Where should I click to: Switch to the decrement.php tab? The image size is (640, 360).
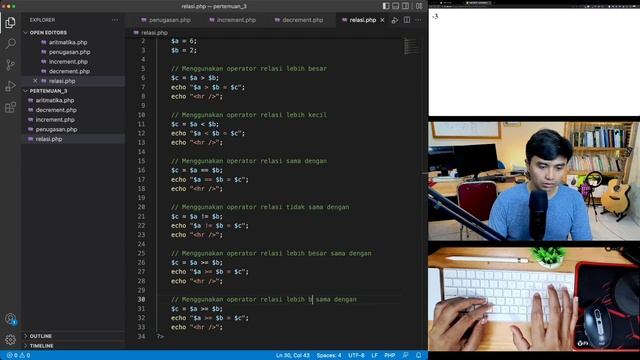coord(299,20)
